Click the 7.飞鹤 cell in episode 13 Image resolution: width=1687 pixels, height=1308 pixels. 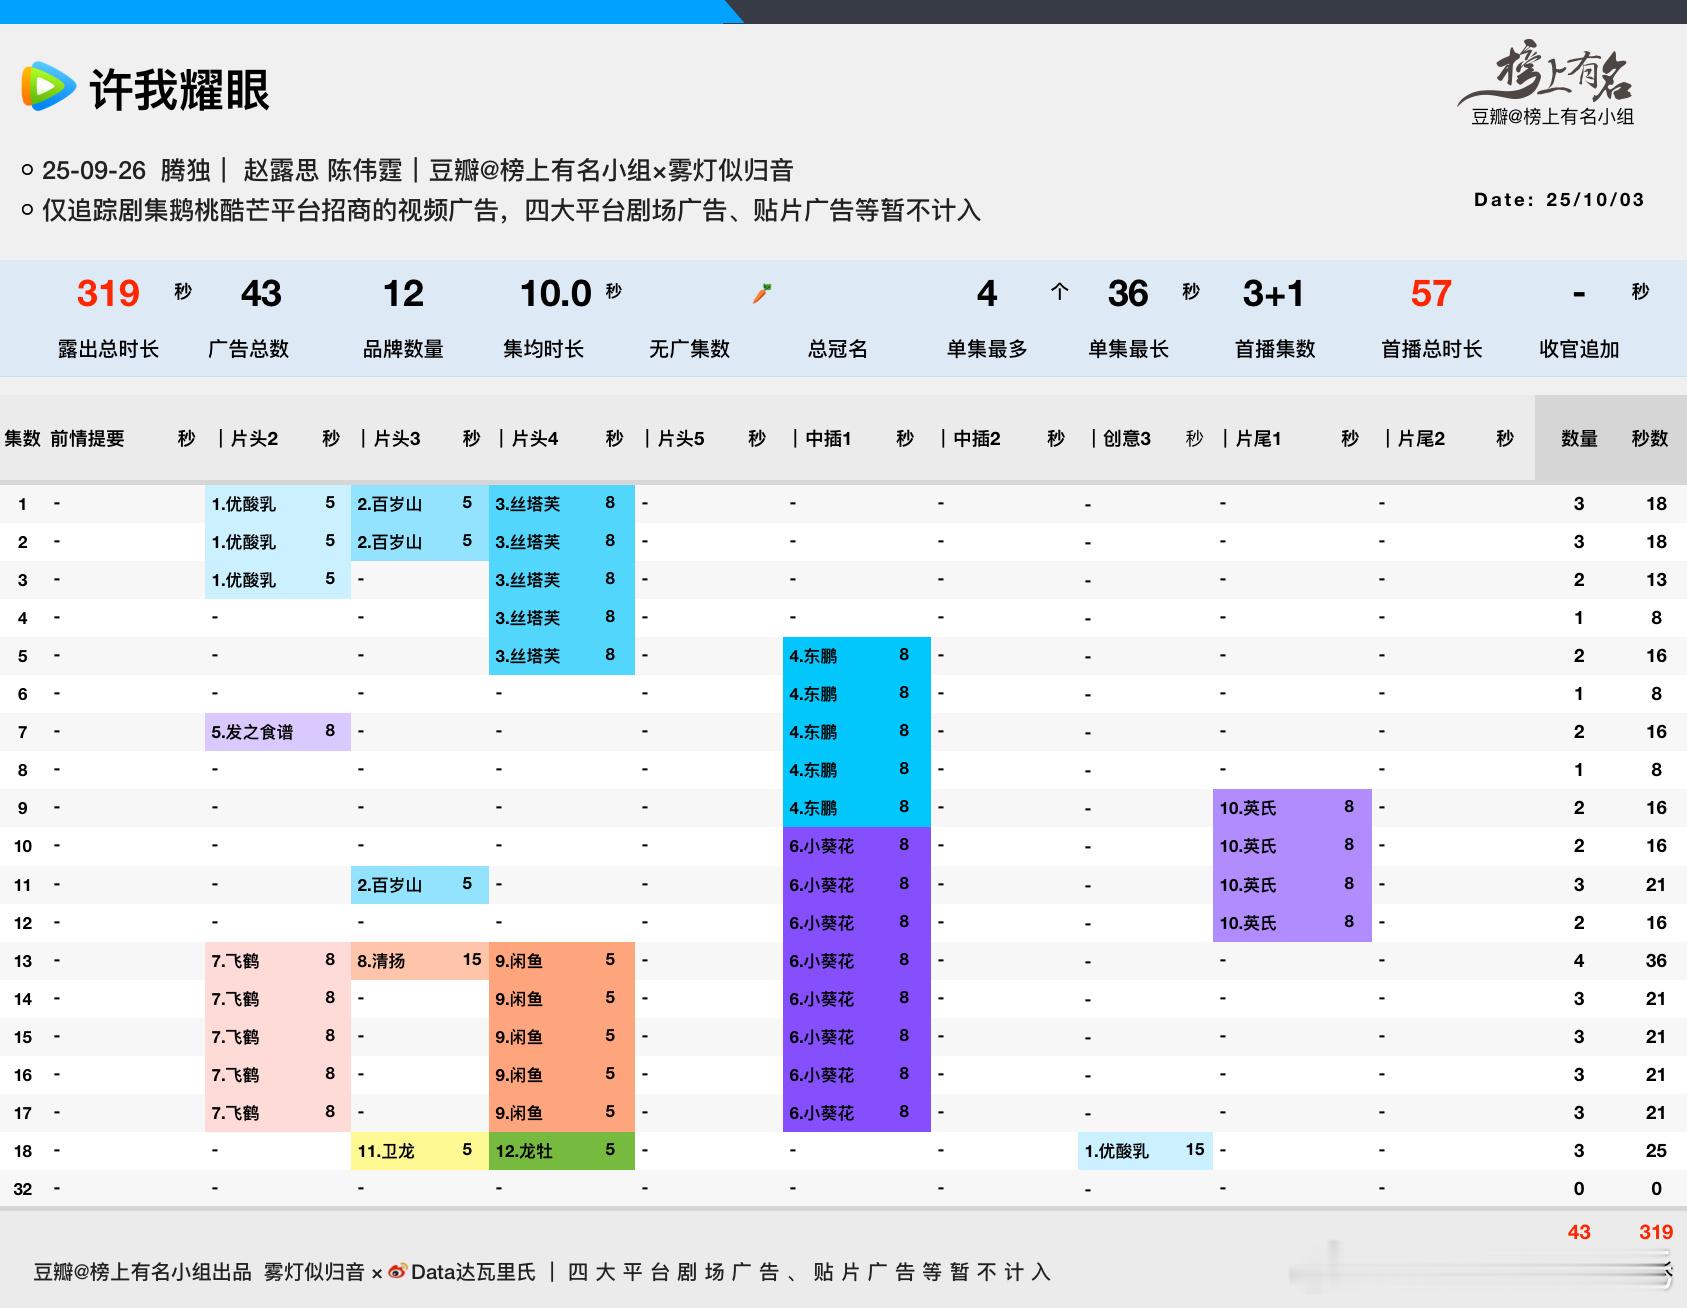[x=278, y=961]
